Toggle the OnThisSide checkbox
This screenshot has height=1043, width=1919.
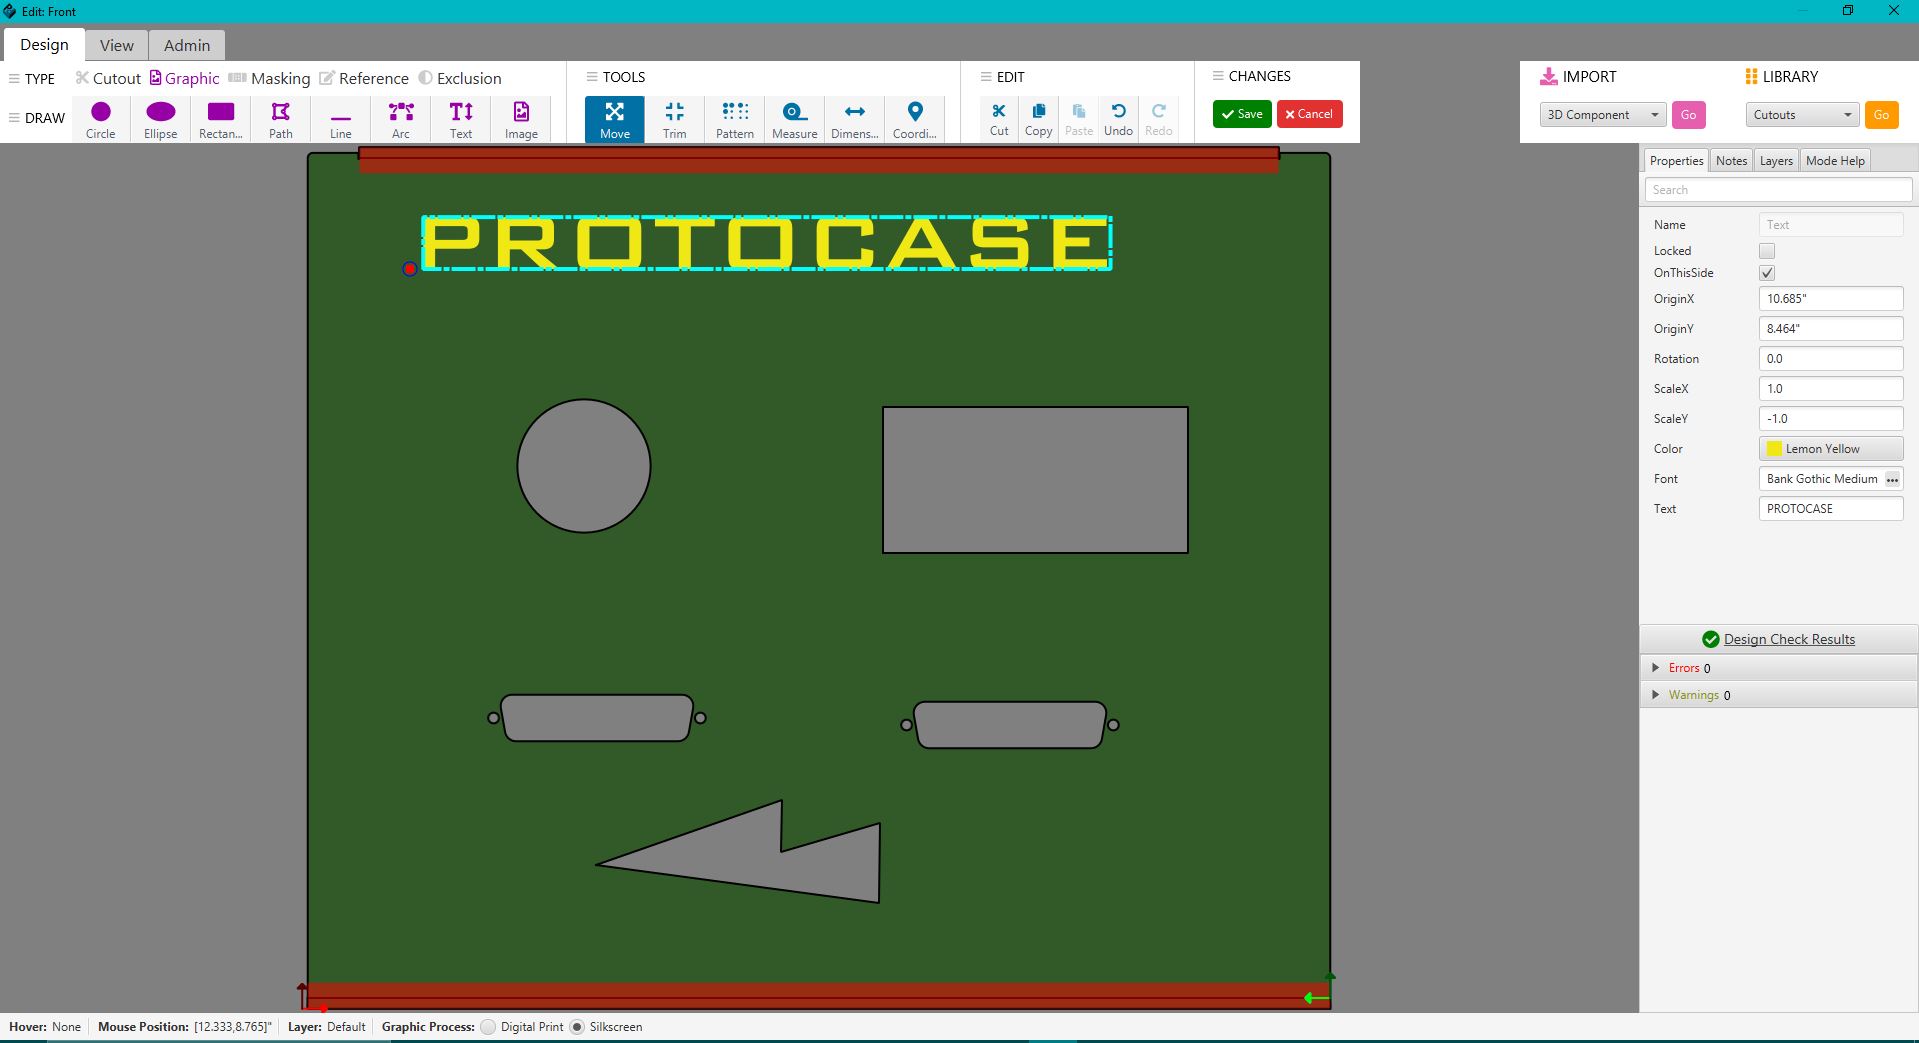pos(1767,273)
